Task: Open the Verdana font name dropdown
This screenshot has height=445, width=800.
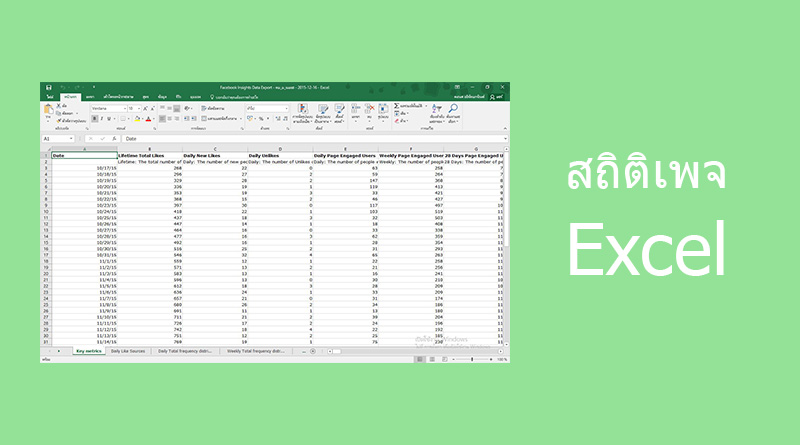Action: 124,109
